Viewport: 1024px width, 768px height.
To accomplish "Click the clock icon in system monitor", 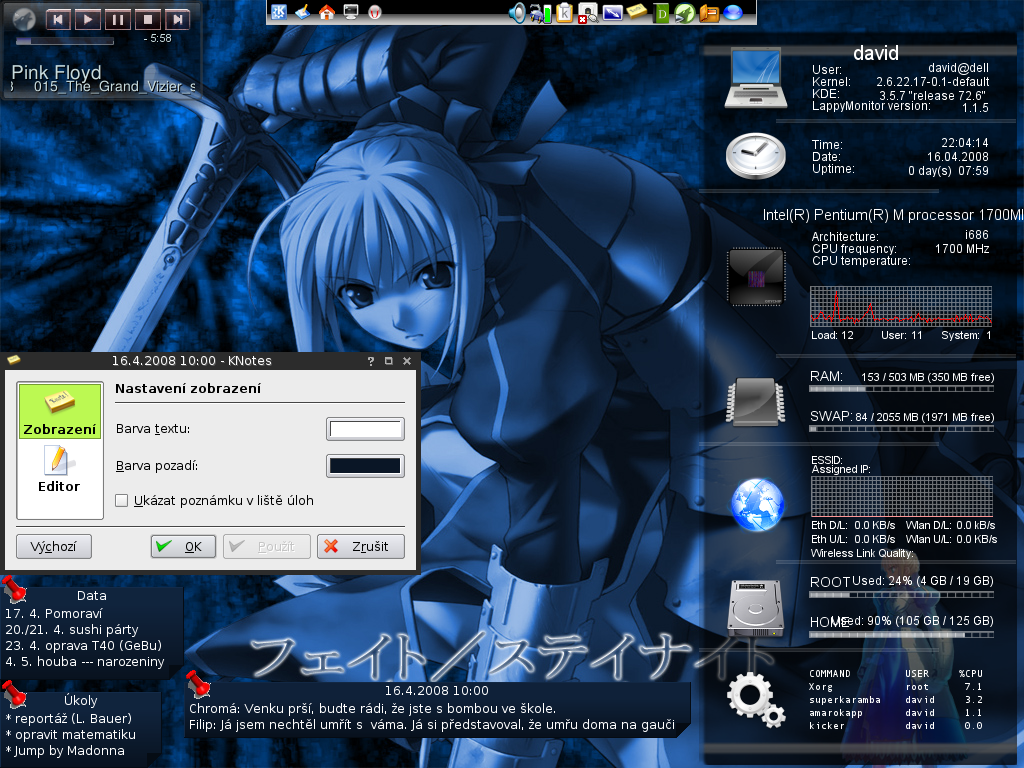I will (756, 155).
